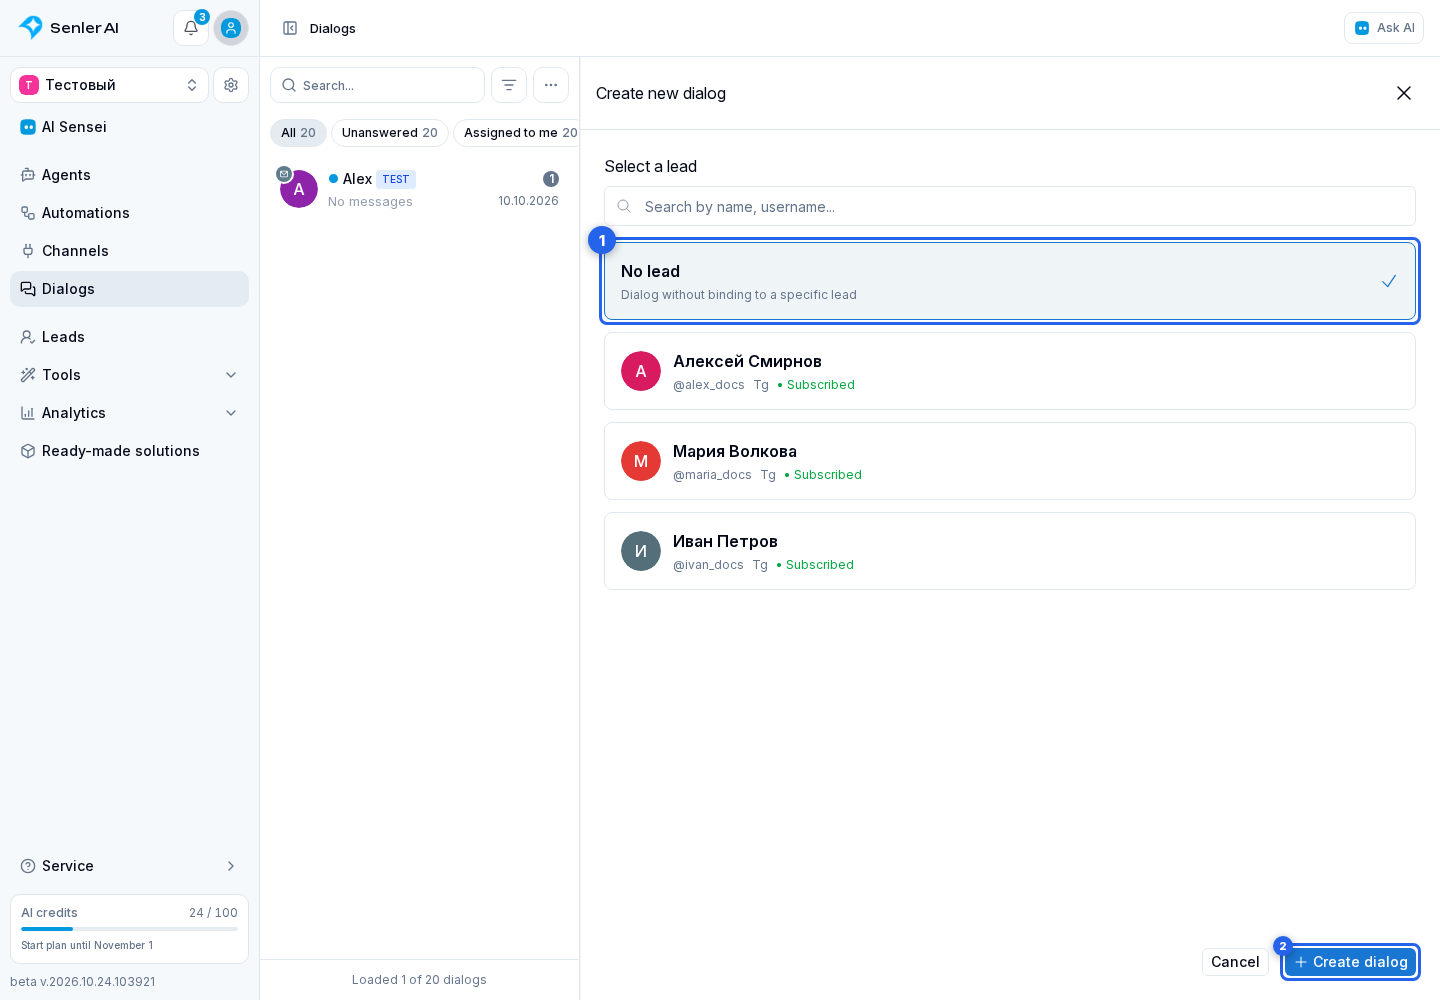Open workspace settings gear
The width and height of the screenshot is (1440, 1000).
pos(231,85)
